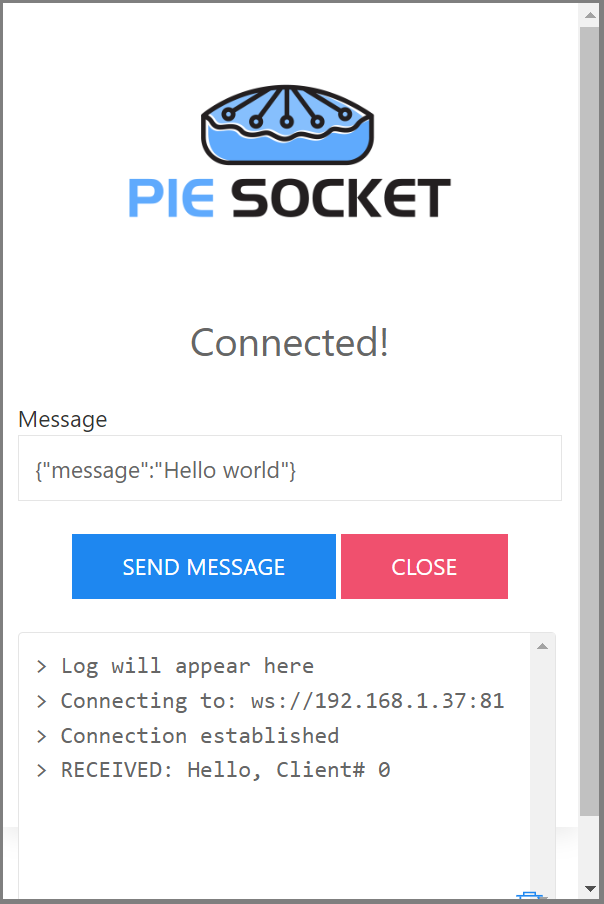Click the ws://192.168.1.37:81 address text
Image resolution: width=604 pixels, height=904 pixels.
[x=378, y=700]
